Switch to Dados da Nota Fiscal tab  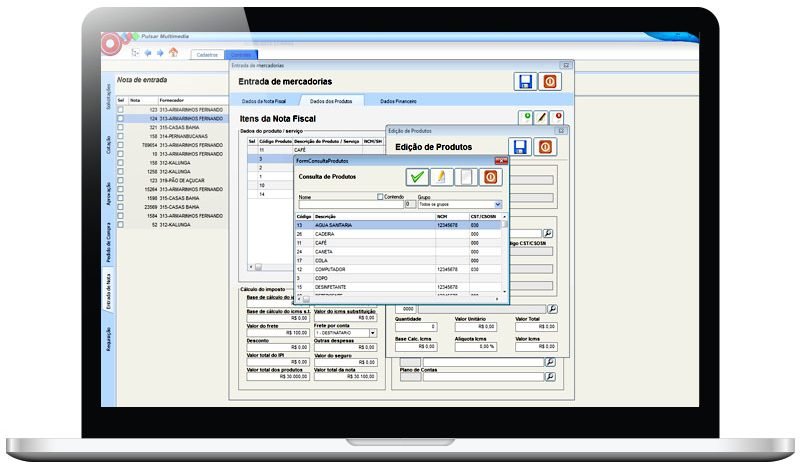coord(265,101)
